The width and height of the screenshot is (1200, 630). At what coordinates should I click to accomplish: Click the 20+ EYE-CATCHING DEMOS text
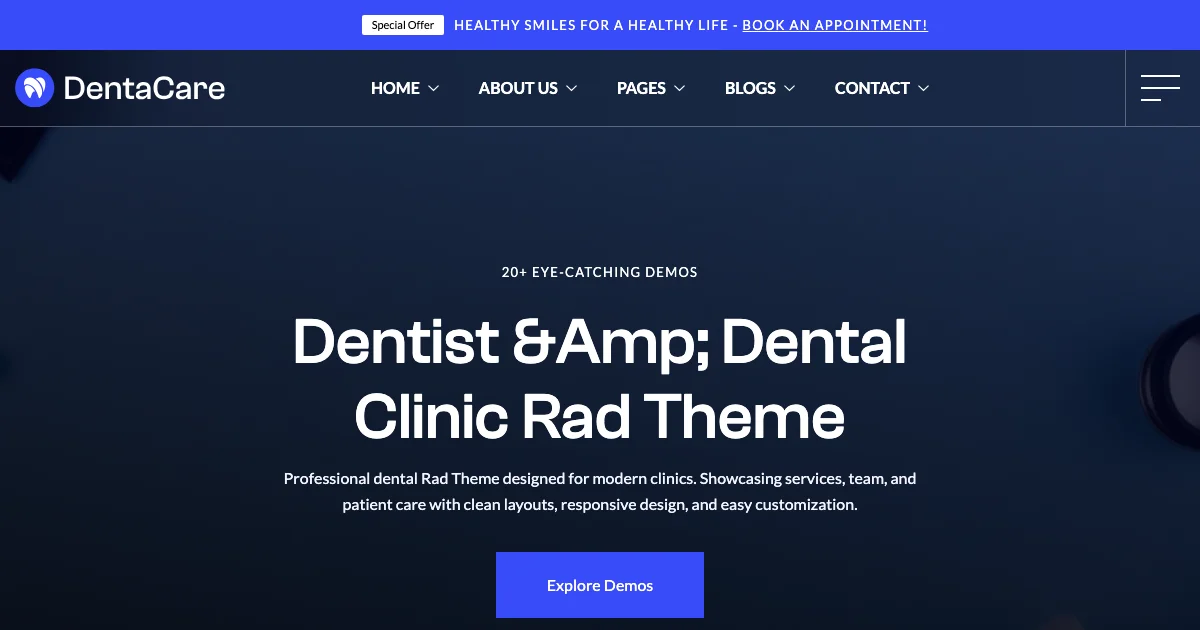[x=600, y=272]
